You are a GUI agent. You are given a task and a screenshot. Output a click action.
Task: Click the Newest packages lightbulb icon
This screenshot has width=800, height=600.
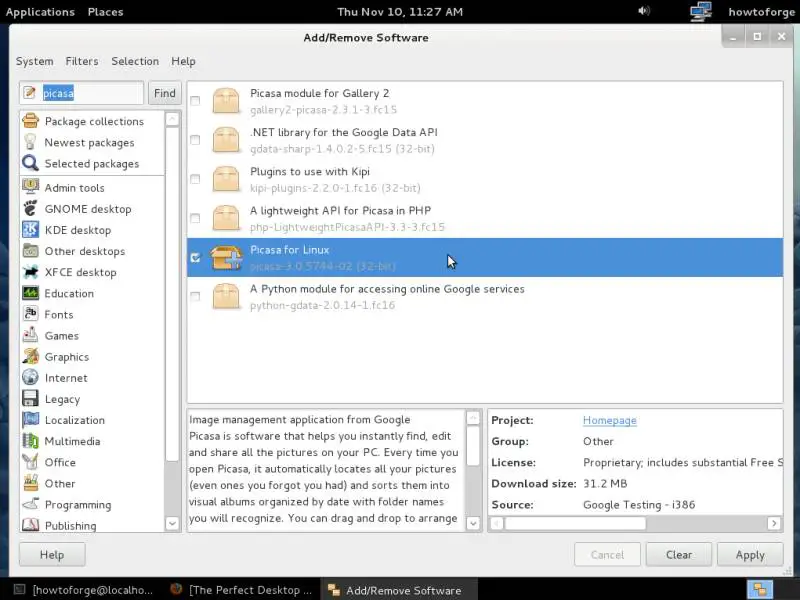point(31,142)
